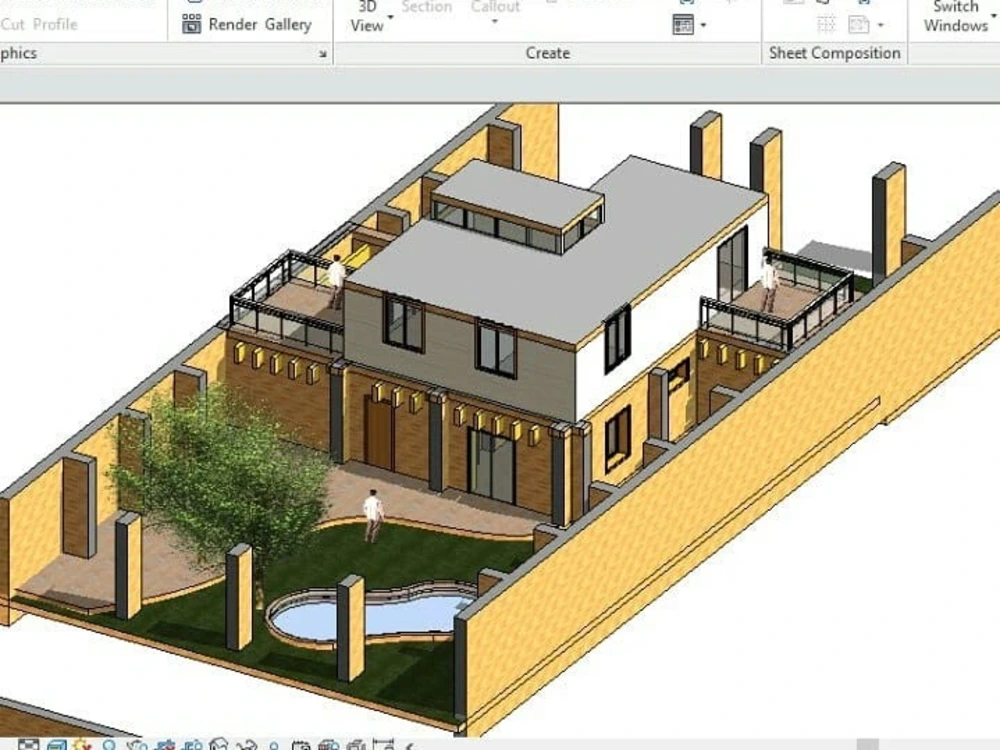Click the Sheet Composition panel label
Image resolution: width=1000 pixels, height=750 pixels.
[x=834, y=53]
